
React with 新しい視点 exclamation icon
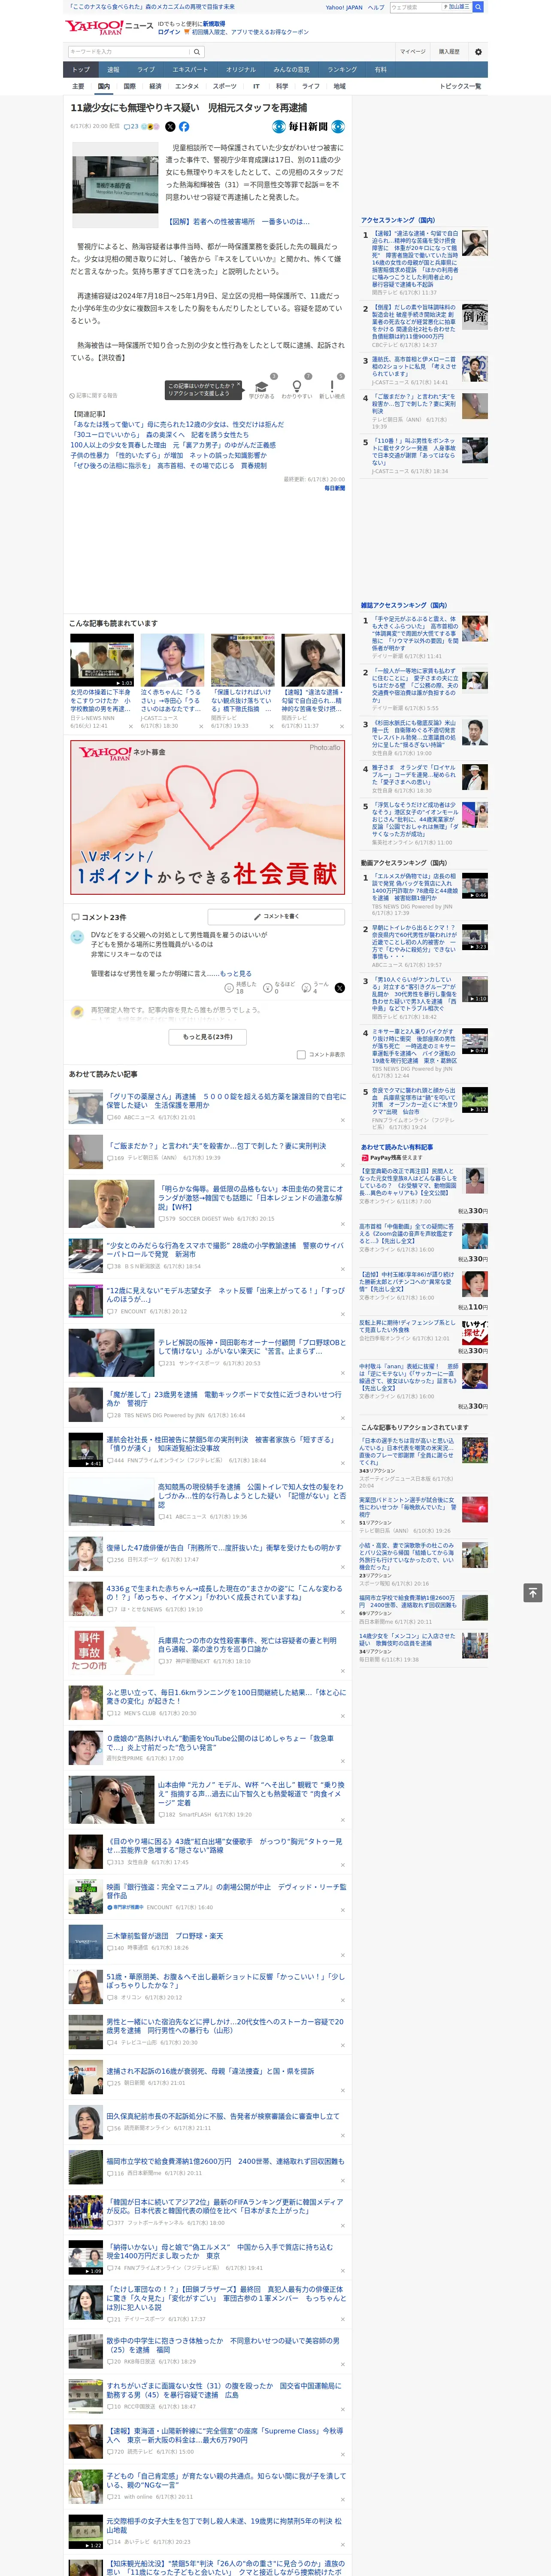(x=332, y=387)
